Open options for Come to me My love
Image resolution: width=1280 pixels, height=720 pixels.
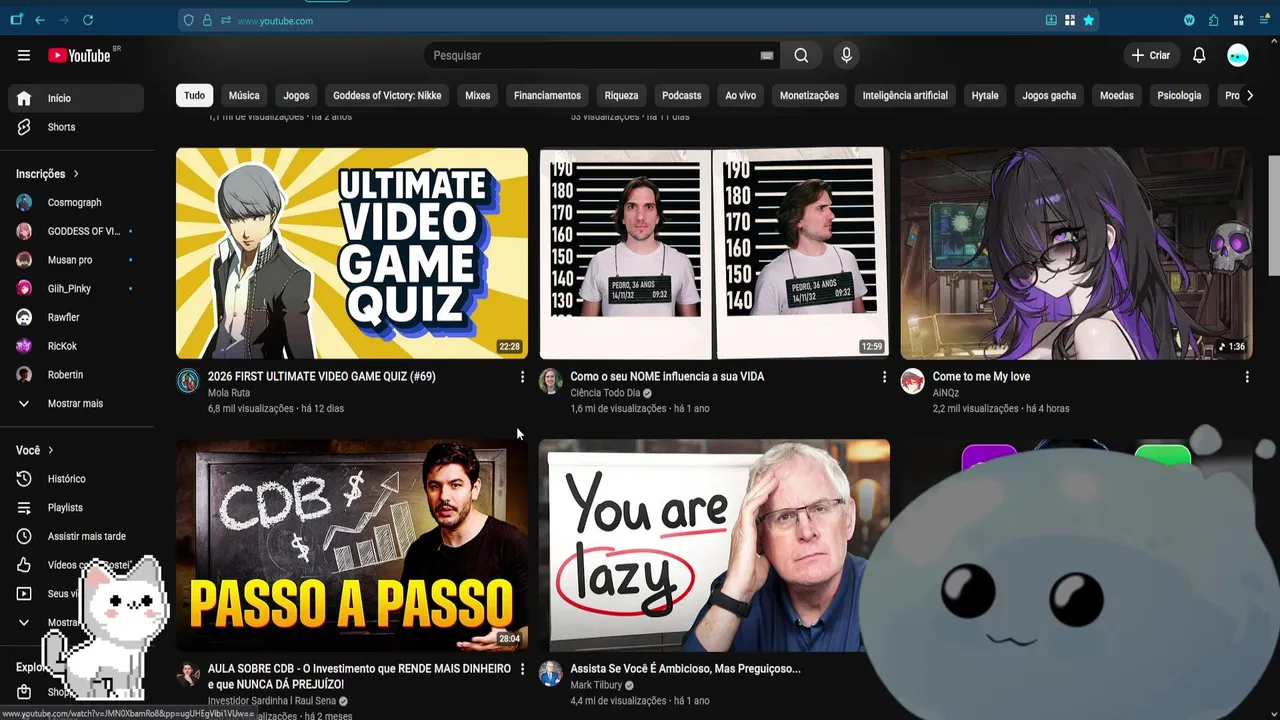pyautogui.click(x=1247, y=377)
